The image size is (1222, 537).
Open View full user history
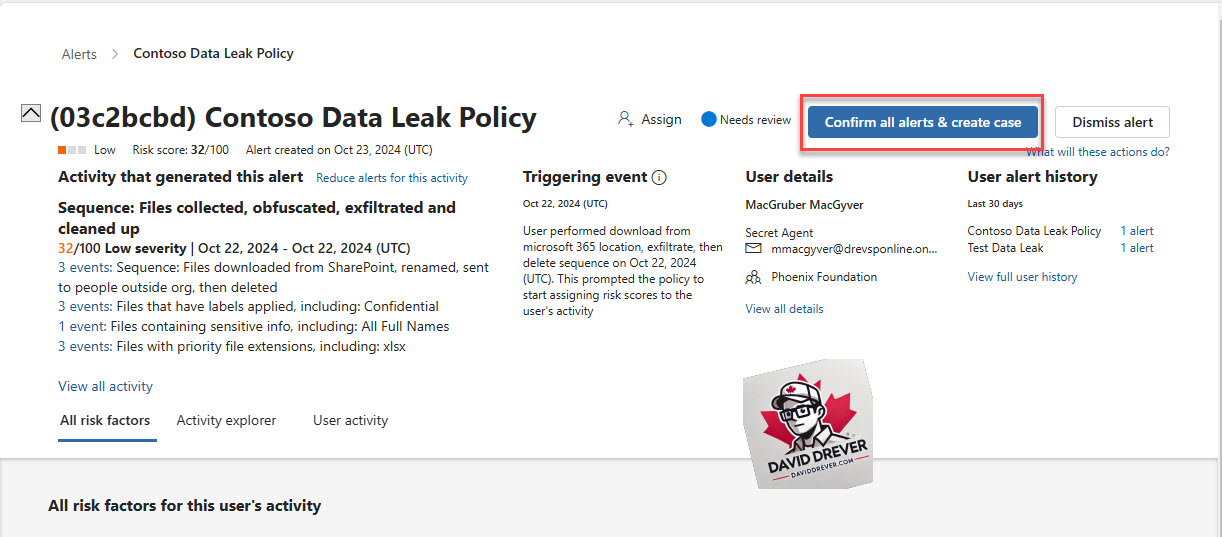tap(1022, 277)
